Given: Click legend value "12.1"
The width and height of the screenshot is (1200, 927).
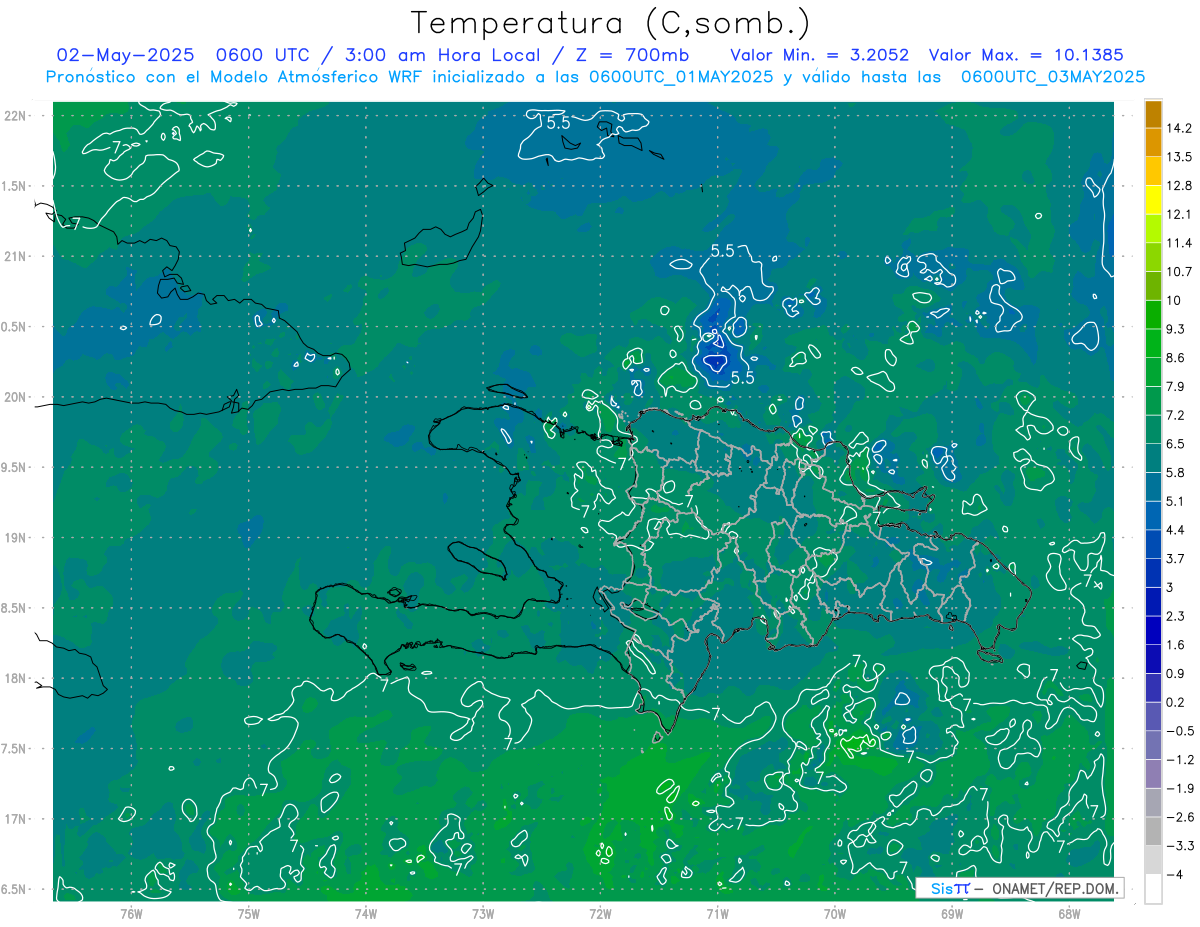Looking at the screenshot, I should (x=1179, y=214).
